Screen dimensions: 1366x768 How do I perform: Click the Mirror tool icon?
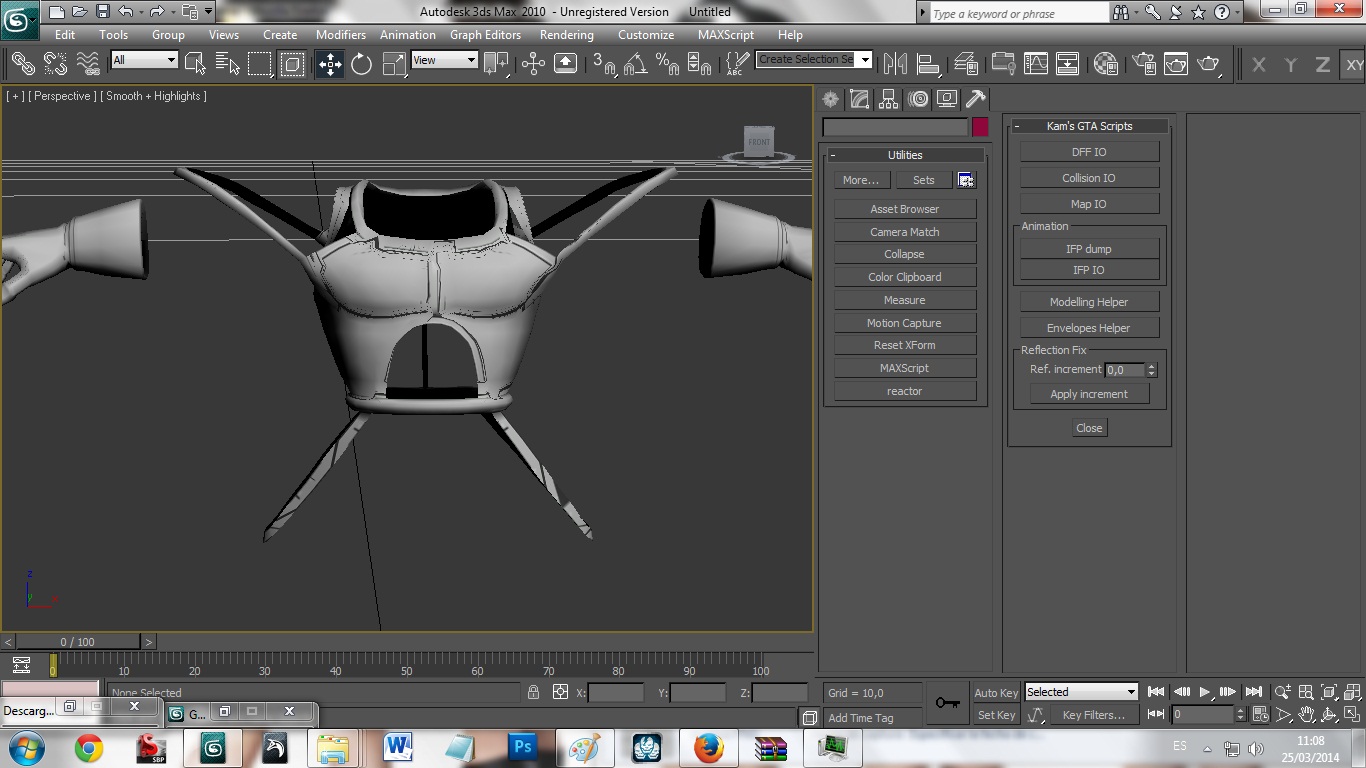pyautogui.click(x=894, y=64)
